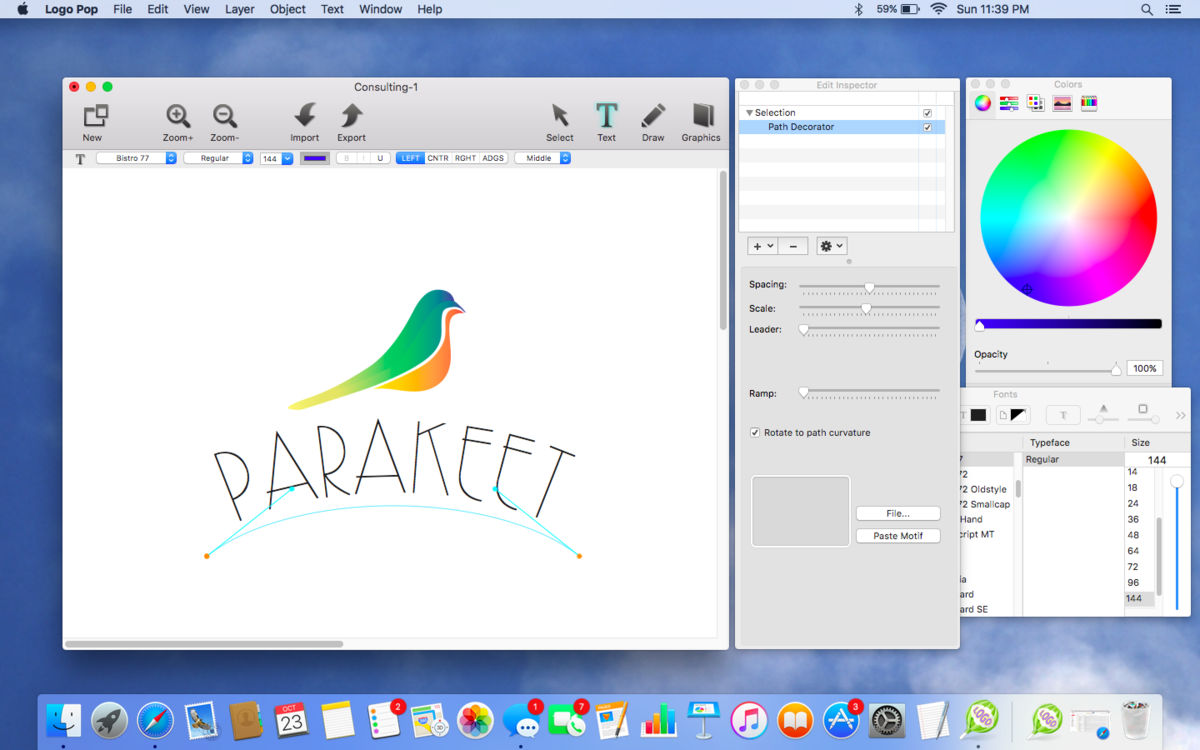
Task: Click the Export arrow icon
Action: point(351,116)
